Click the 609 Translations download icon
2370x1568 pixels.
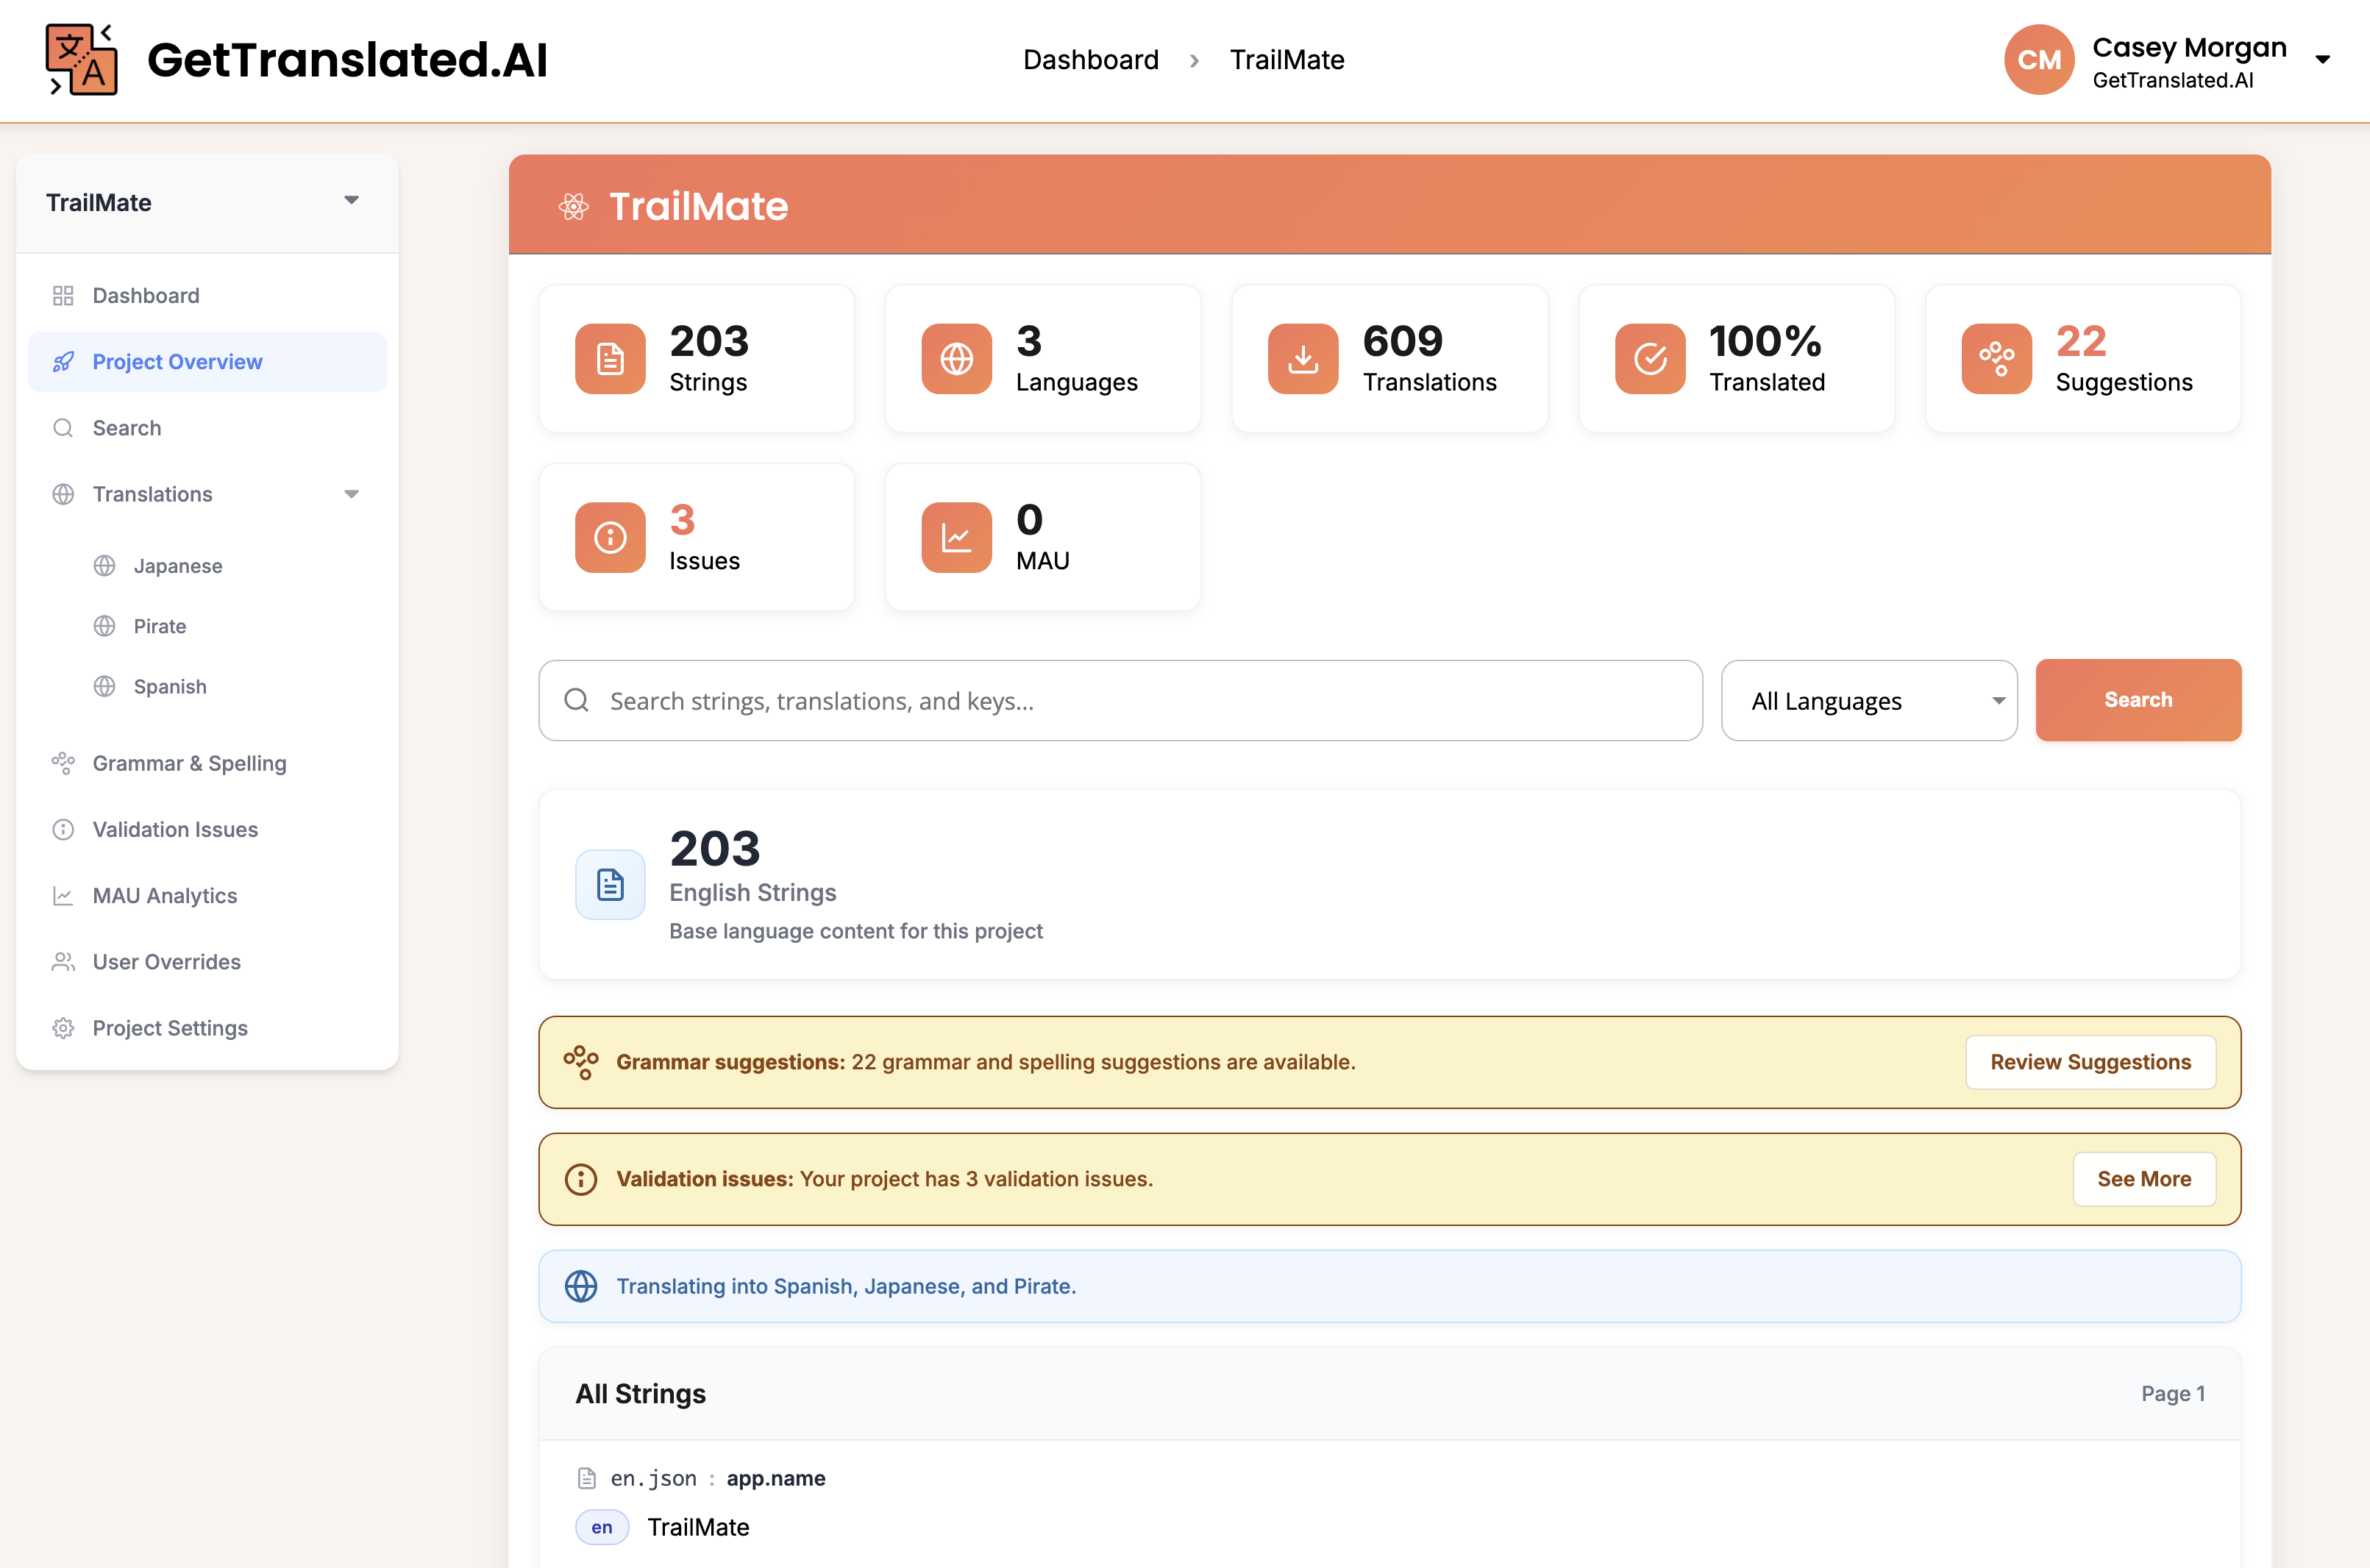coord(1302,358)
